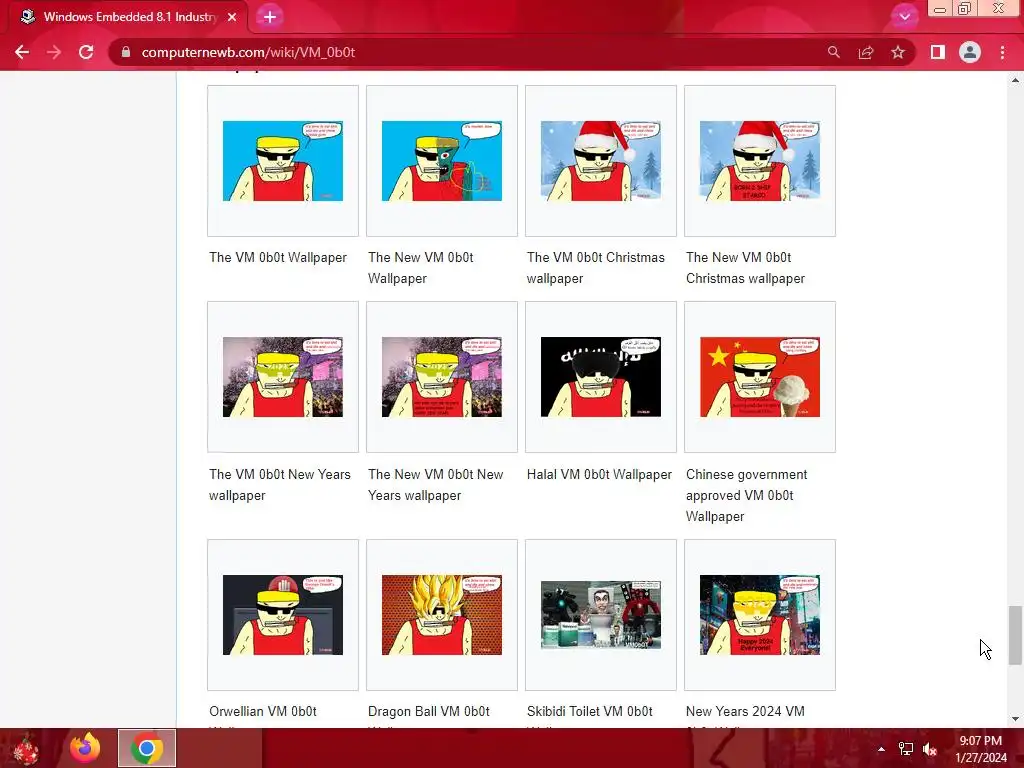1024x768 pixels.
Task: View site security lock info
Action: 126,52
